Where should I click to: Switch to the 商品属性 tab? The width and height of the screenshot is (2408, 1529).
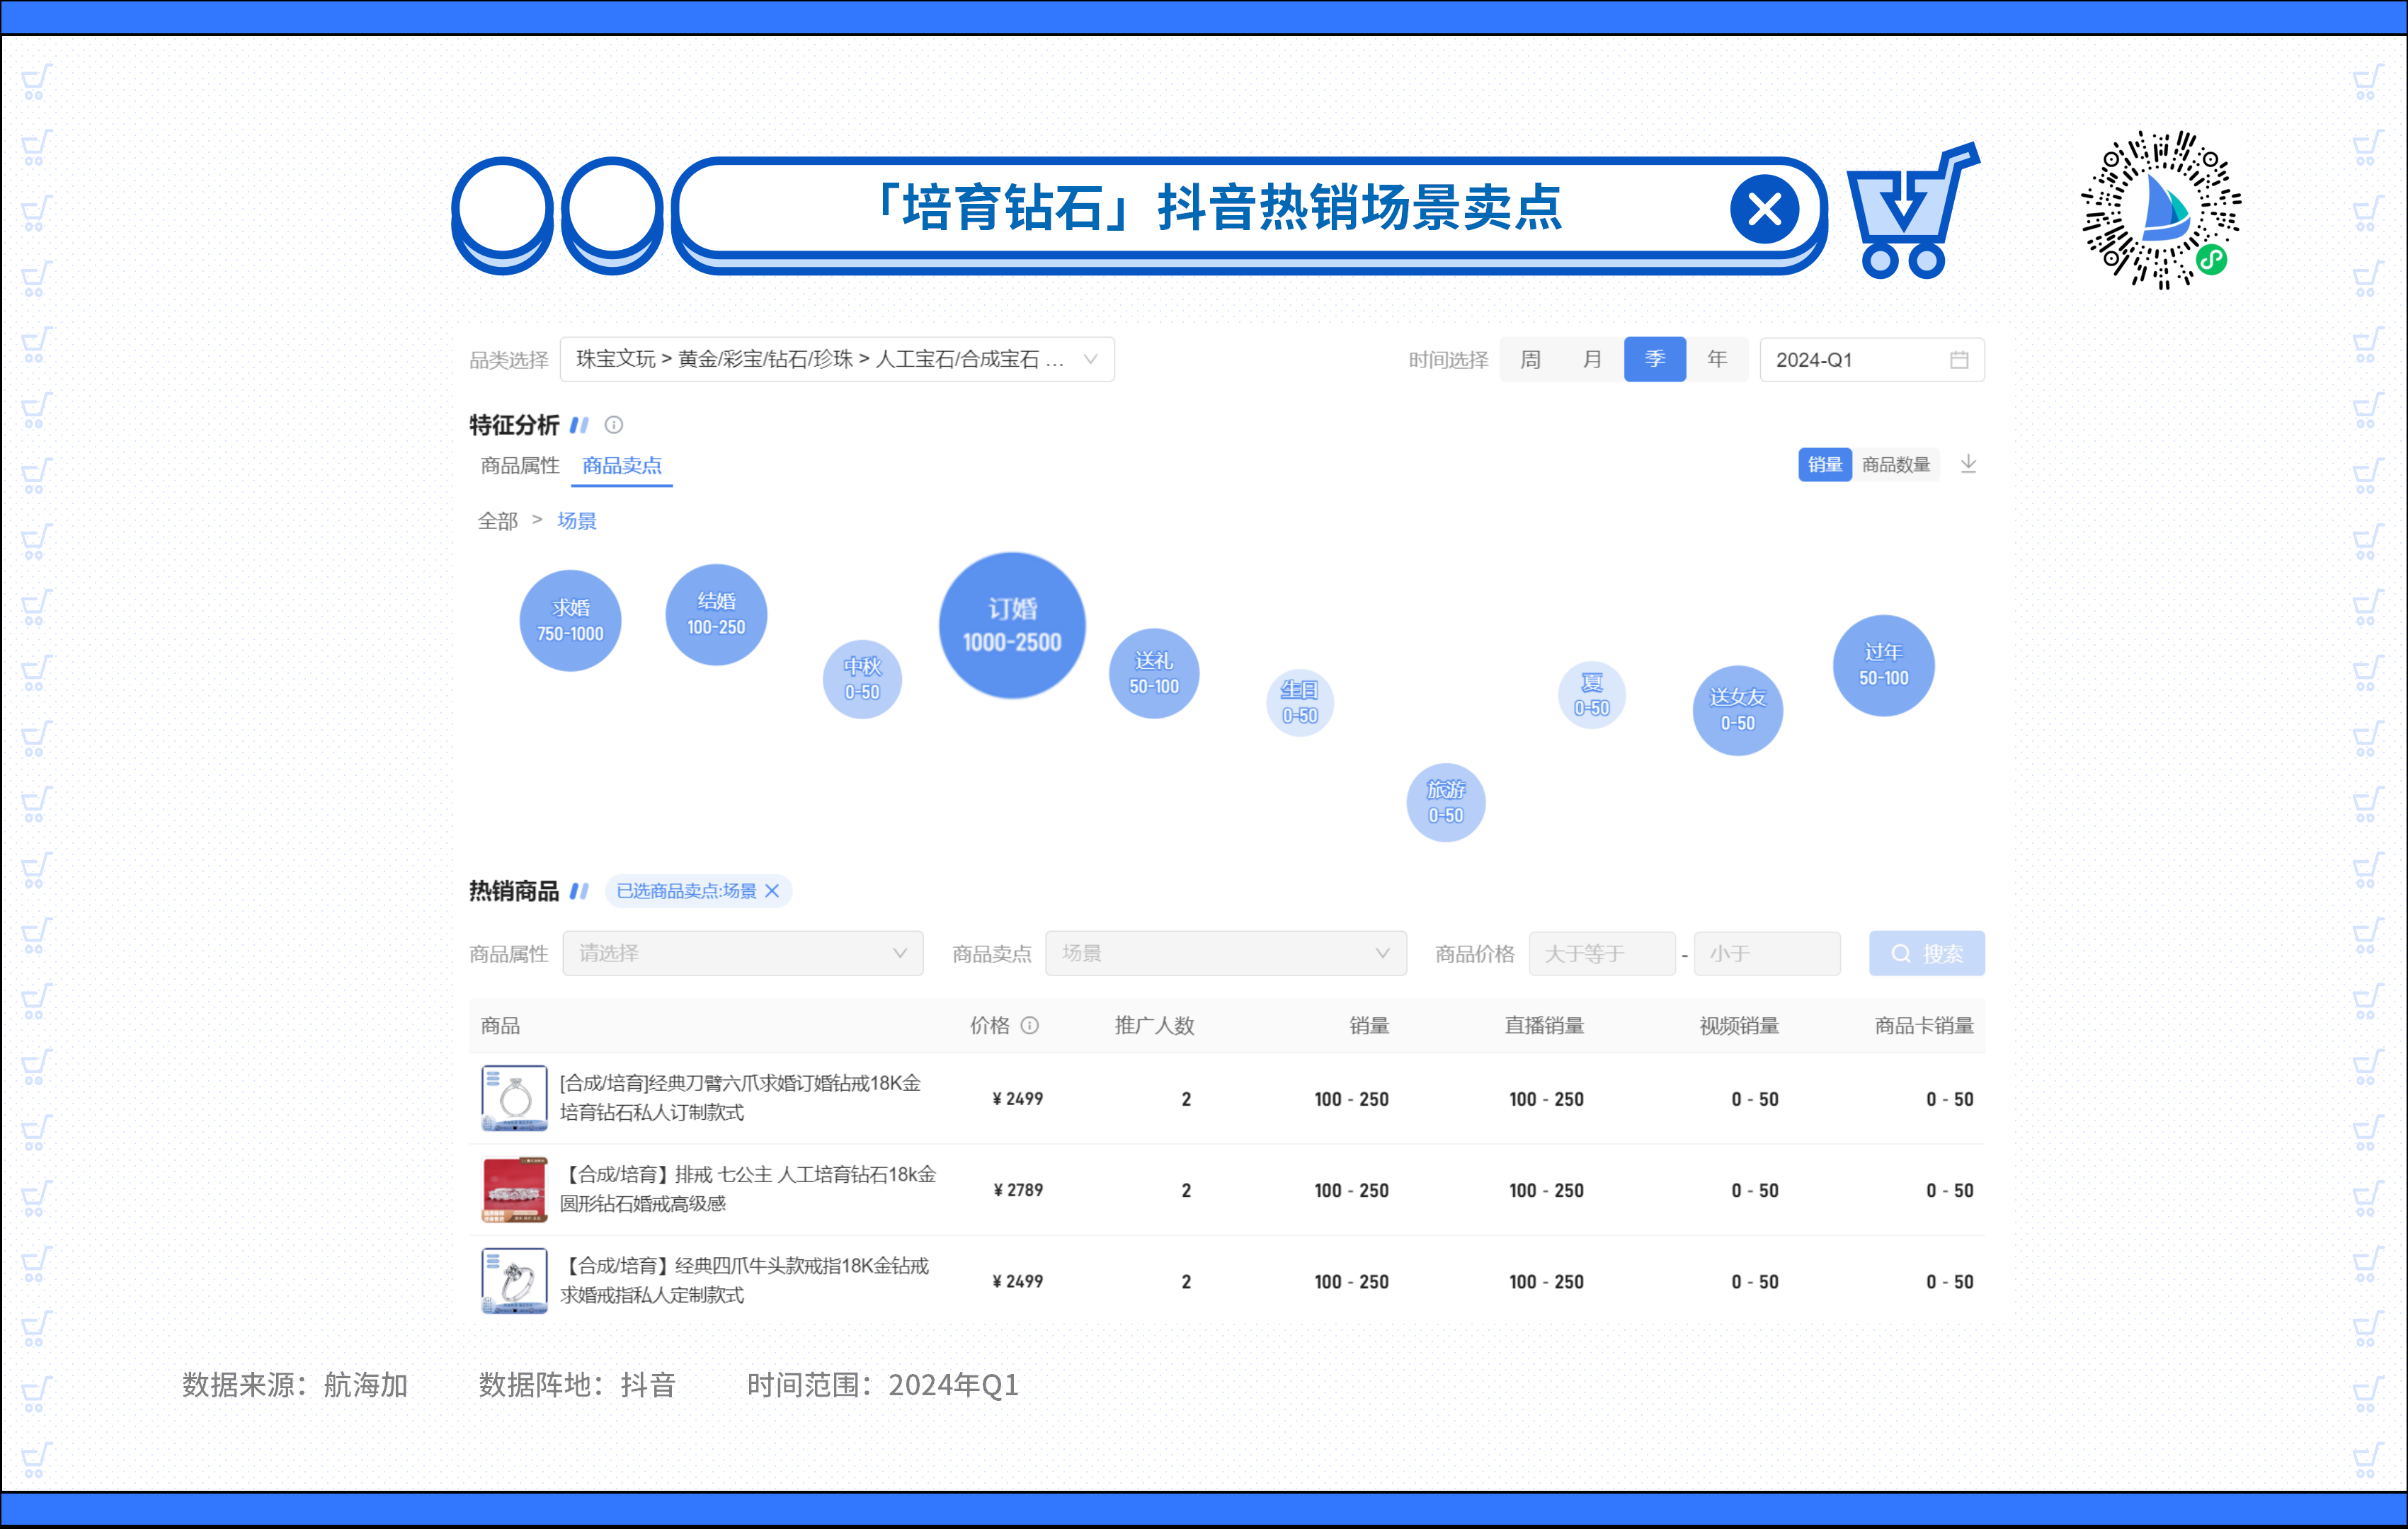(519, 466)
